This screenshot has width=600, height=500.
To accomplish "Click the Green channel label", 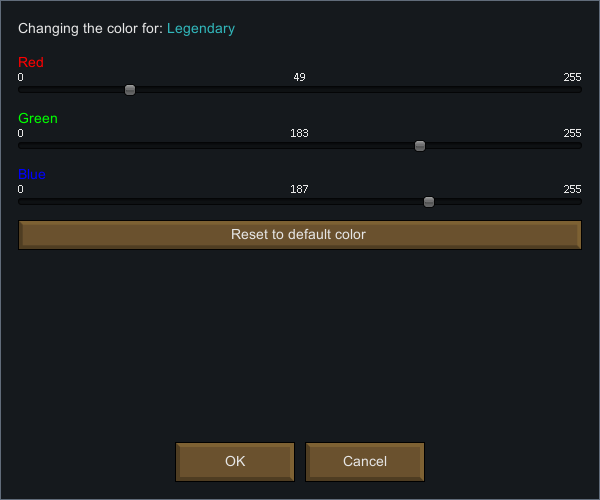I will point(38,118).
